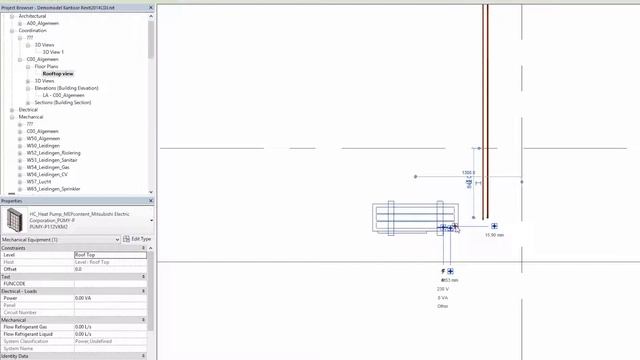This screenshot has height=360, width=640.
Task: Select the W52_Leidingen_Riolering tree item
Action: (x=53, y=153)
